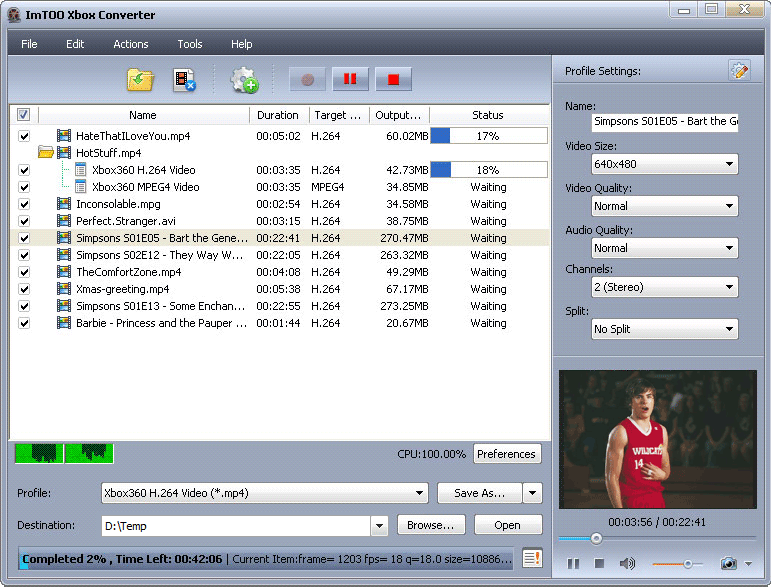The image size is (771, 587).
Task: Open the Destination path dropdown arrow
Action: click(x=379, y=526)
